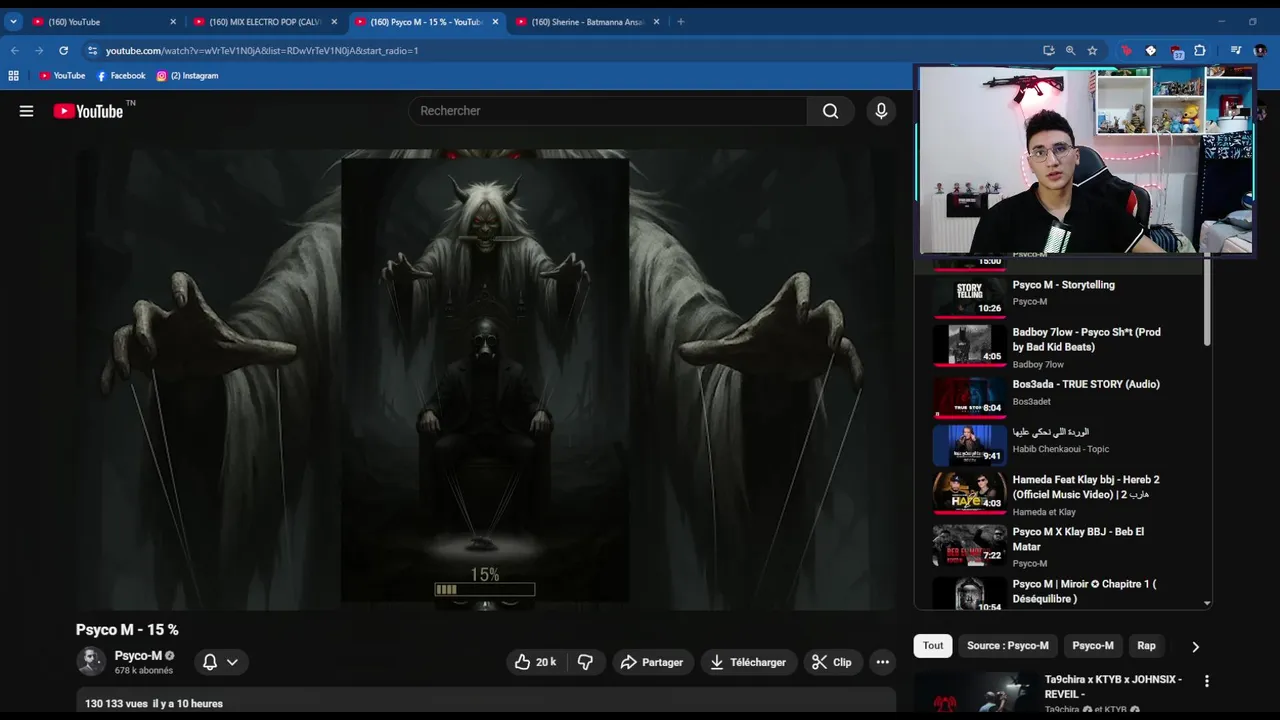This screenshot has height=720, width=1280.
Task: Open a new browser tab
Action: point(681,21)
